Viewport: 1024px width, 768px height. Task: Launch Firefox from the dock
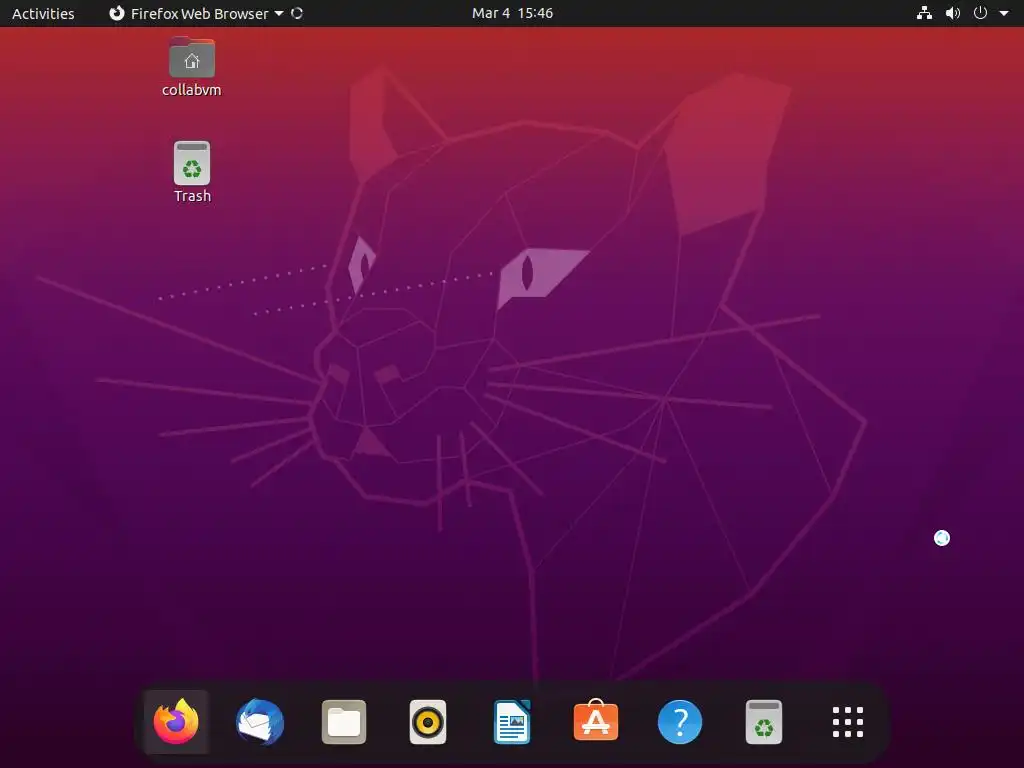pyautogui.click(x=176, y=722)
